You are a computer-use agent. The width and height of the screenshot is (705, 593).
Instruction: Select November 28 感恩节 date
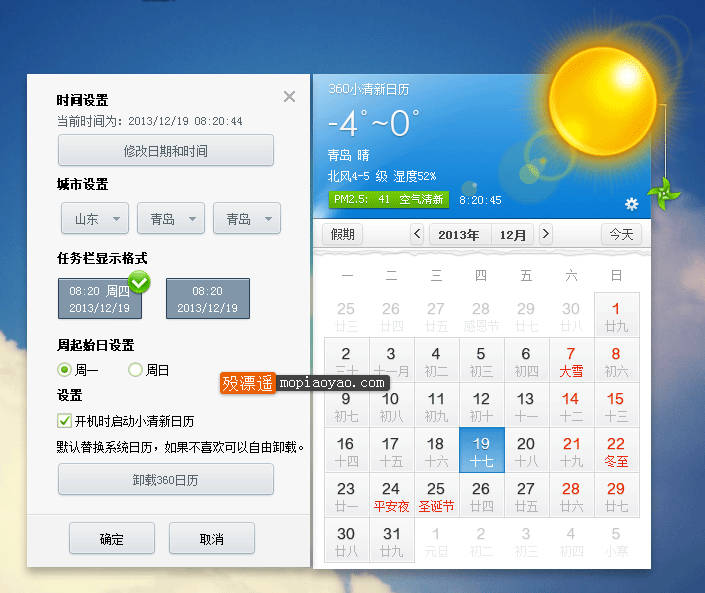[x=482, y=315]
